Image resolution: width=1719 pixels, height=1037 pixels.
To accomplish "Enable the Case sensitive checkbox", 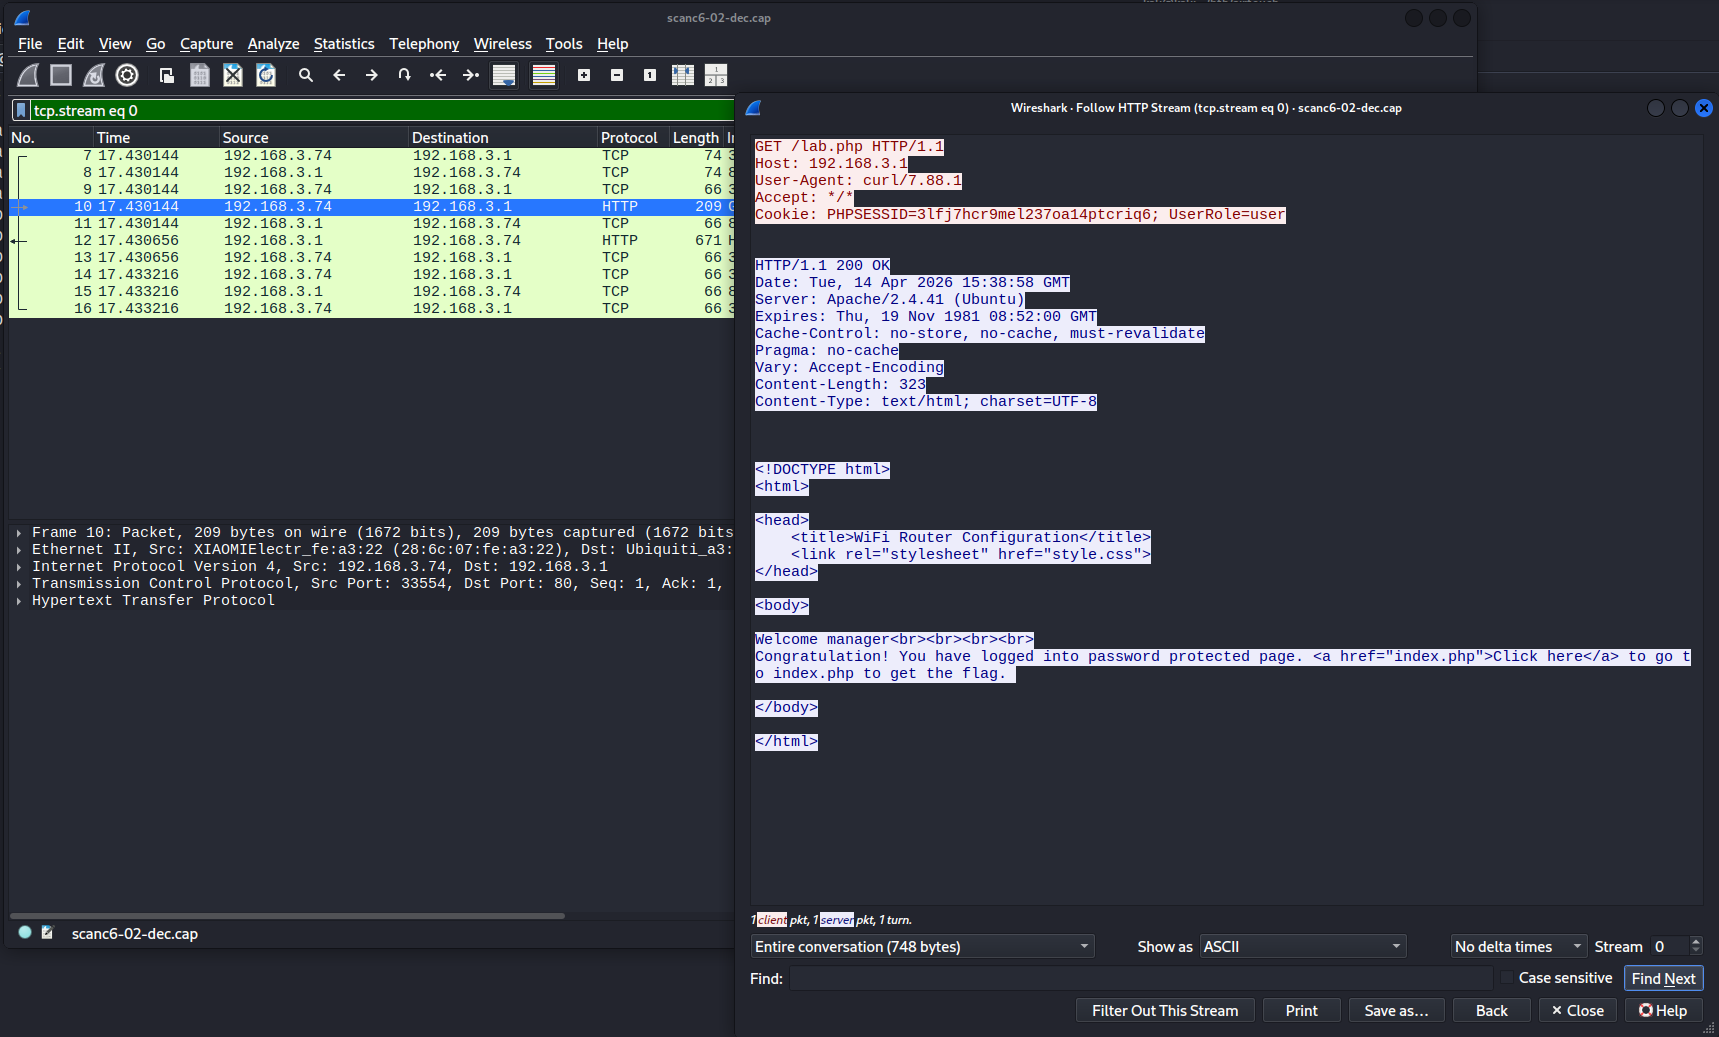I will pyautogui.click(x=1507, y=978).
